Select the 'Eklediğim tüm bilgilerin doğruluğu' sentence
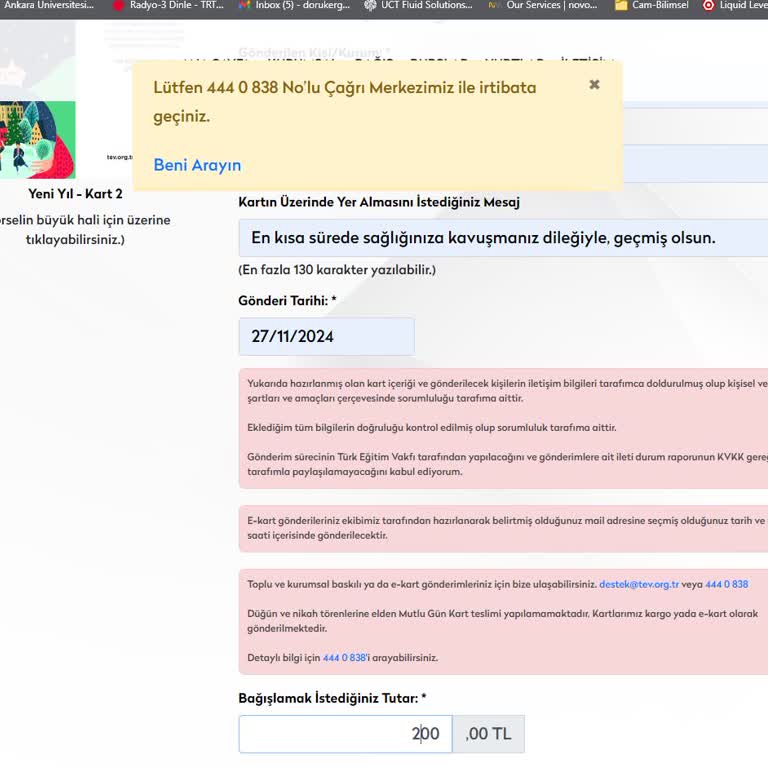Screen dimensions: 768x768 (432, 428)
